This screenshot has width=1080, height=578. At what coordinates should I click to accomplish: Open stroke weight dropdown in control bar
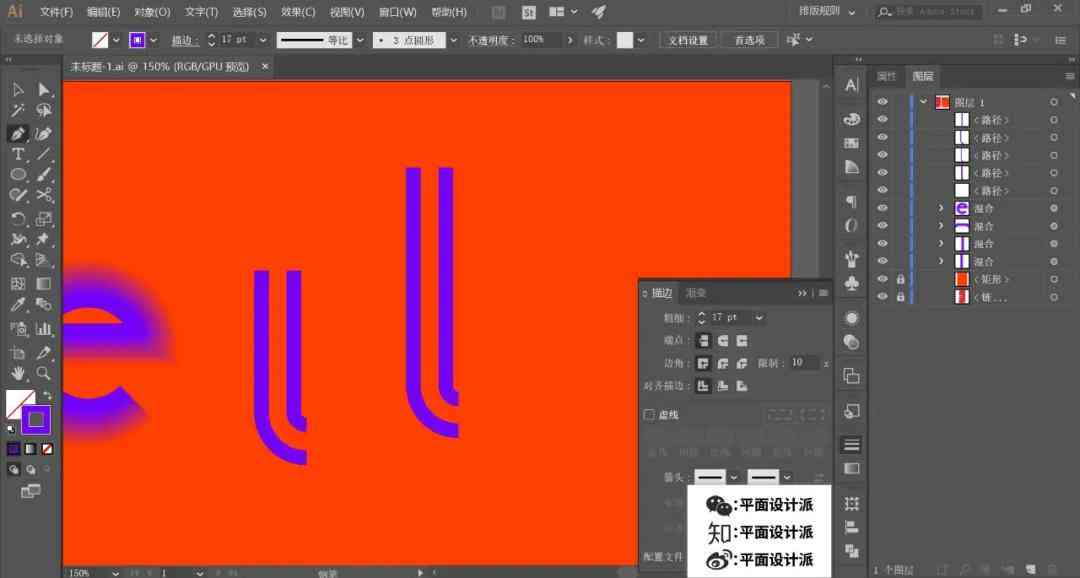262,40
